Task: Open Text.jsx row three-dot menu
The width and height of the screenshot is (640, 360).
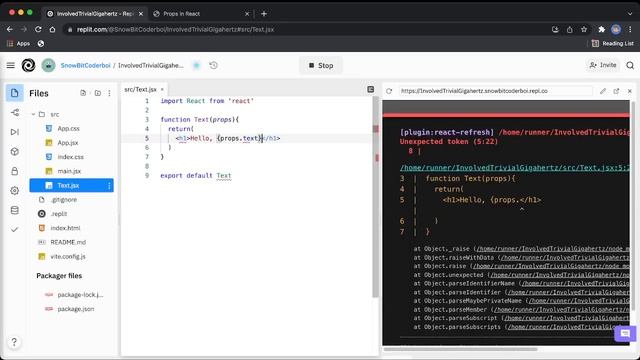Action: point(109,186)
